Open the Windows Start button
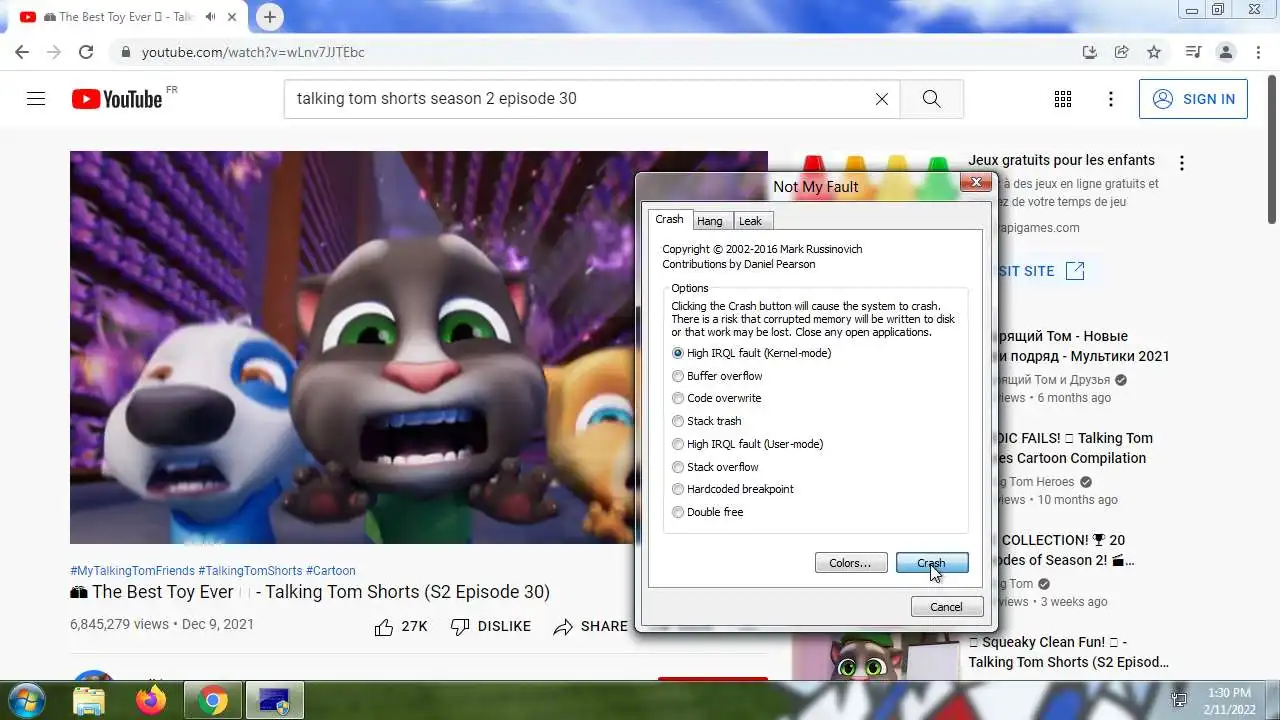1280x720 pixels. pyautogui.click(x=27, y=700)
